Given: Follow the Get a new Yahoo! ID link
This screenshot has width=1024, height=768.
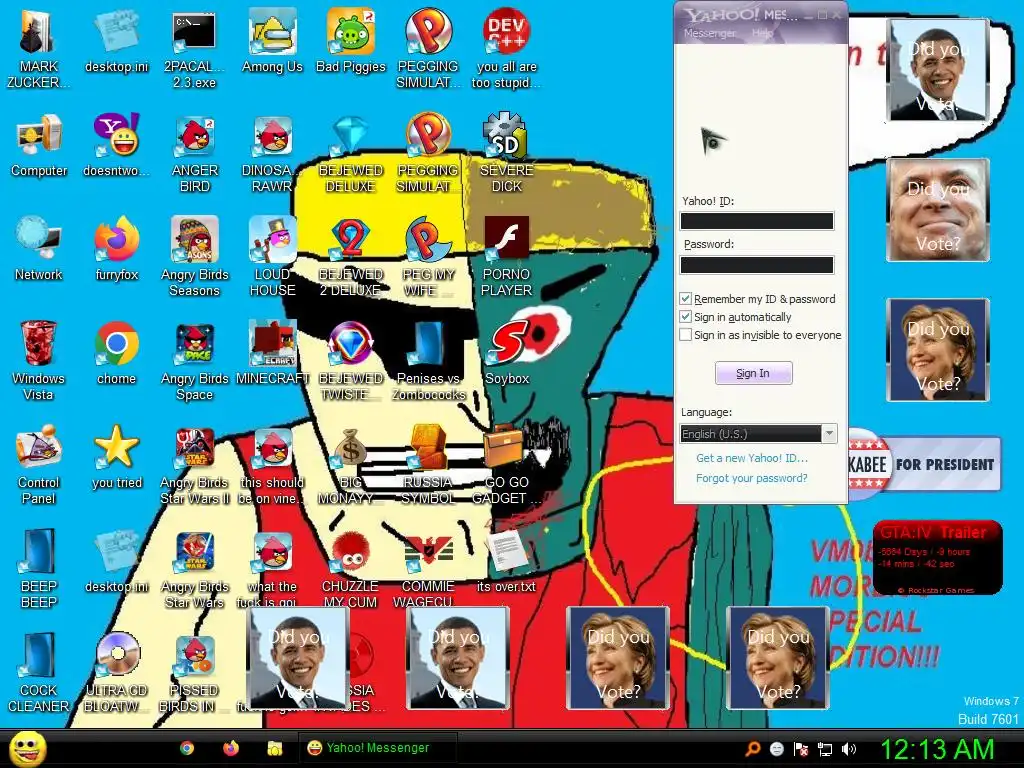Looking at the screenshot, I should [x=752, y=458].
